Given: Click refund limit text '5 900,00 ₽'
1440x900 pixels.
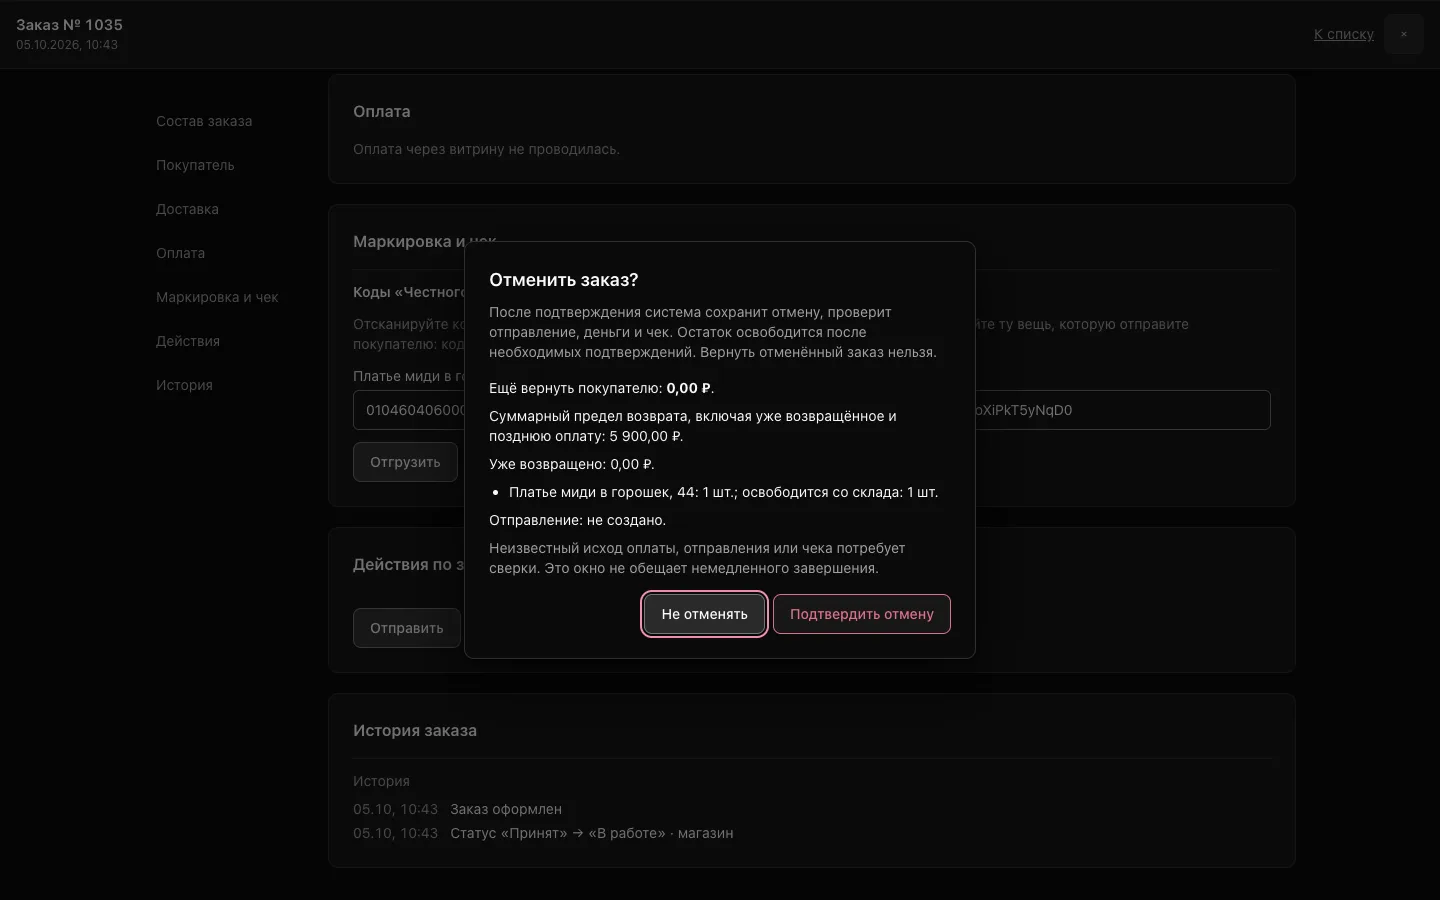Looking at the screenshot, I should tap(645, 436).
